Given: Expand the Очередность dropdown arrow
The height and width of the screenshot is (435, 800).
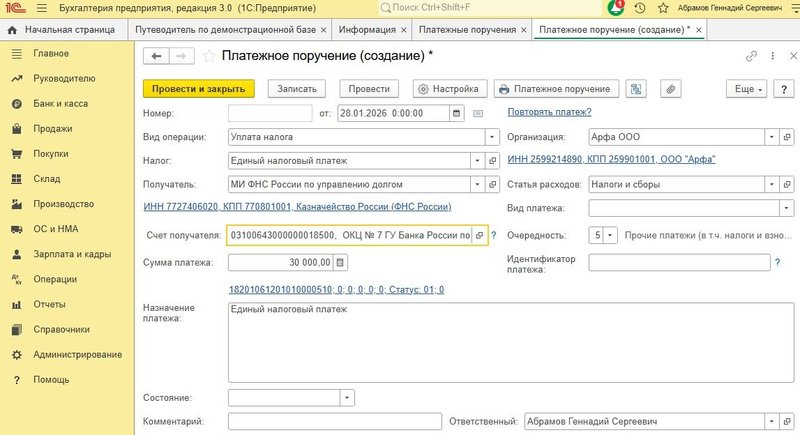Looking at the screenshot, I should coord(610,235).
